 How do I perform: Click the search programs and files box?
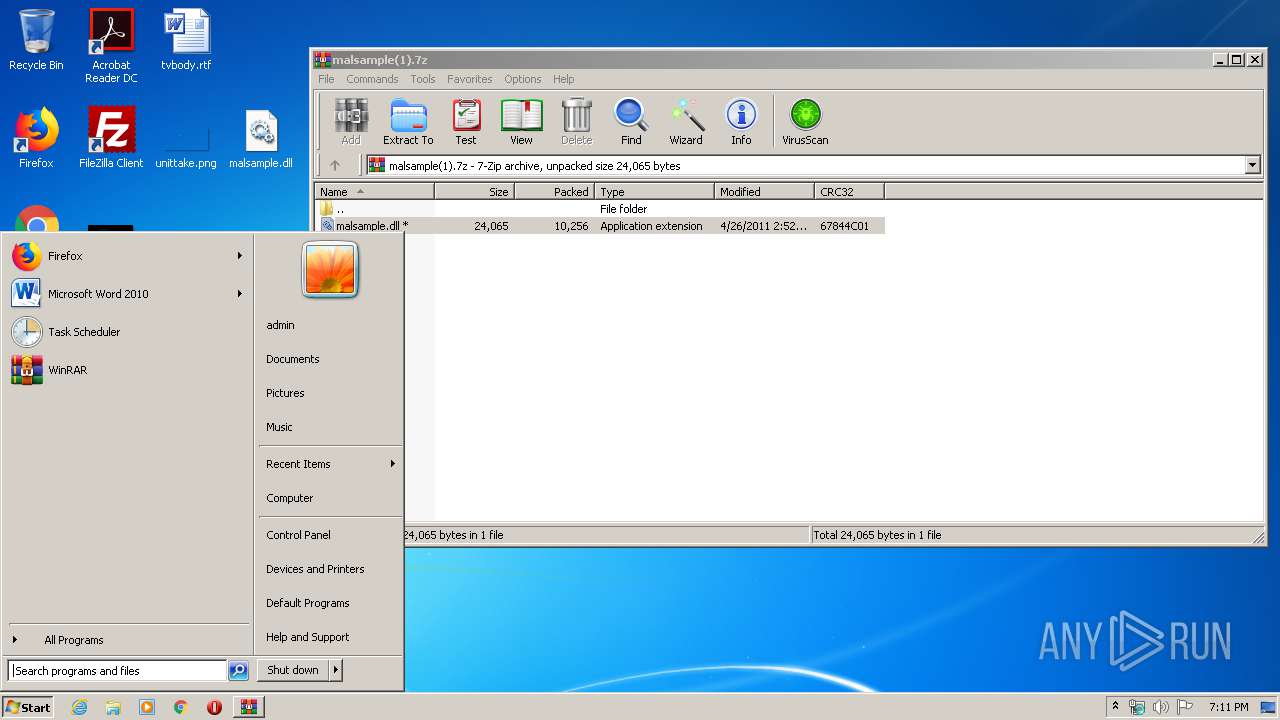coord(117,671)
